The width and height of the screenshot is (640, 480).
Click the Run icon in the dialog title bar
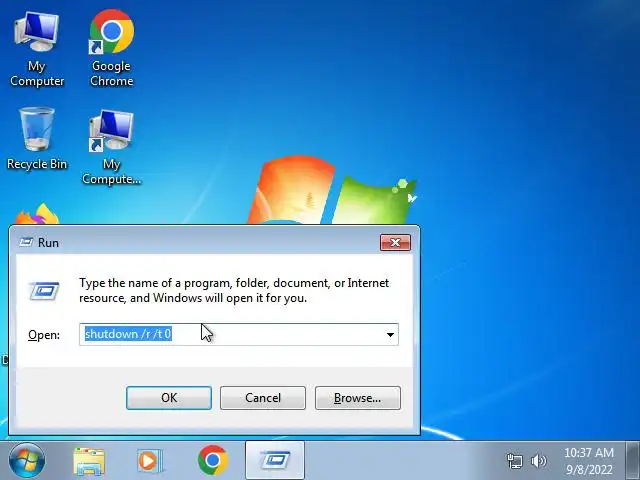[26, 242]
